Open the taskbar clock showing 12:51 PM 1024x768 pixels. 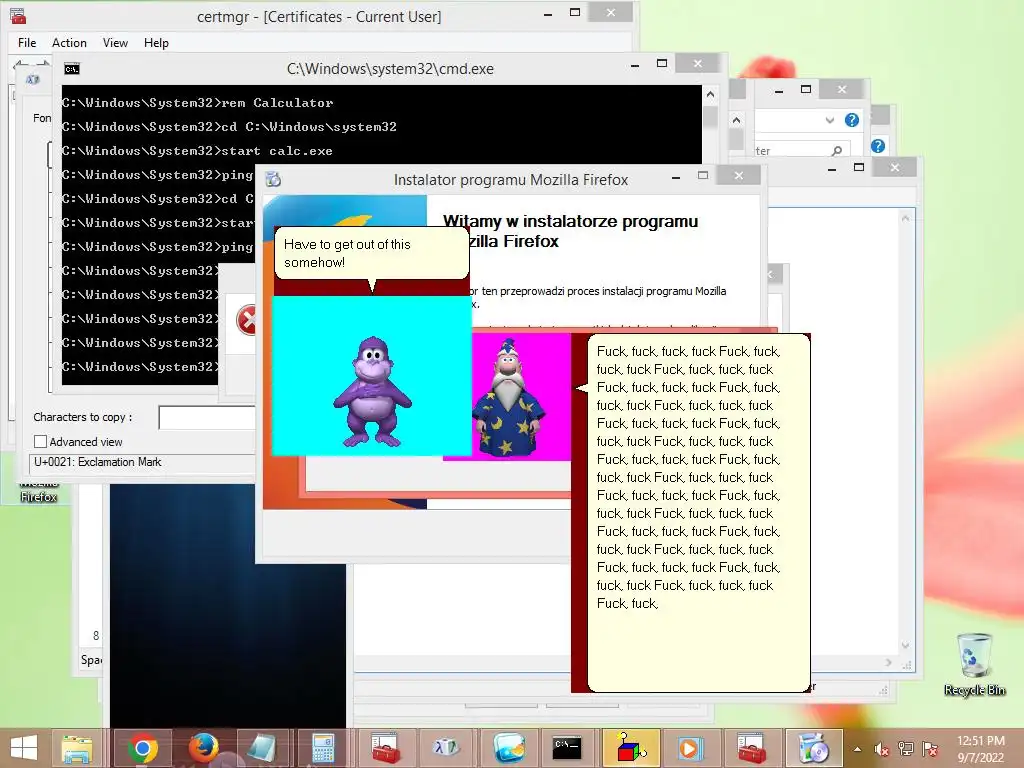pyautogui.click(x=980, y=749)
